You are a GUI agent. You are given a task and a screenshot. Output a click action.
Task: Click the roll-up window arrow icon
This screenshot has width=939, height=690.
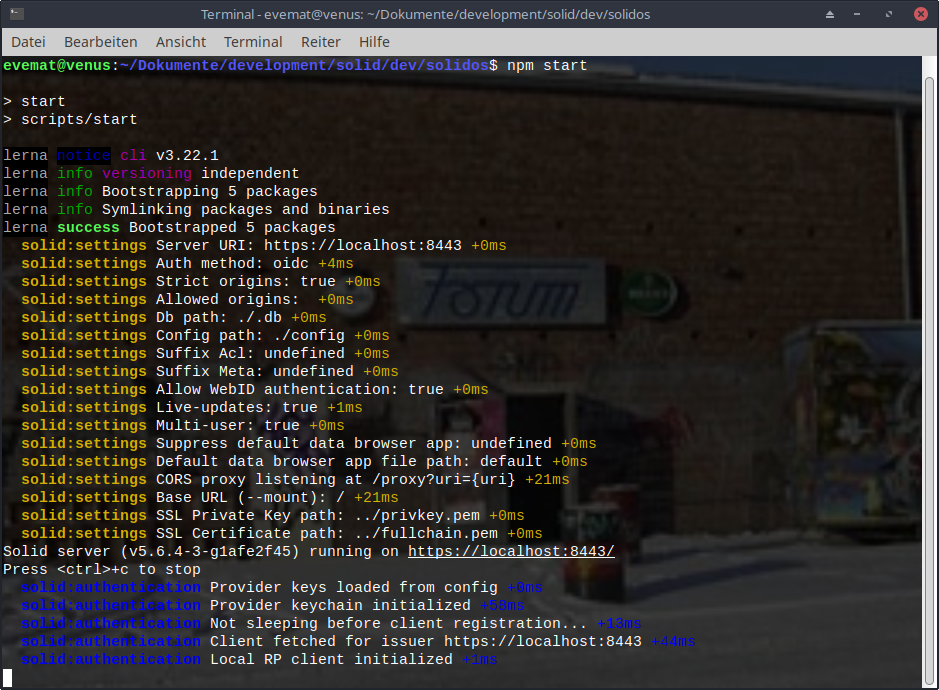(x=831, y=15)
